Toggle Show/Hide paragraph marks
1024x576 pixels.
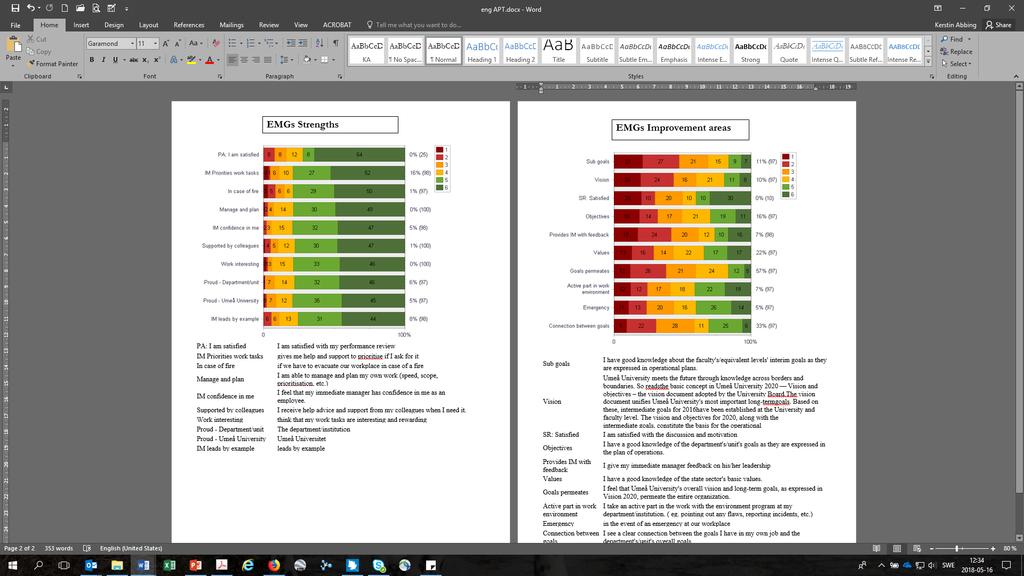(336, 43)
